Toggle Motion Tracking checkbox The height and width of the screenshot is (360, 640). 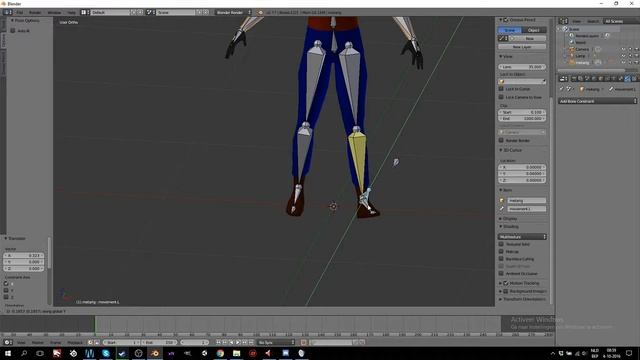(x=506, y=283)
